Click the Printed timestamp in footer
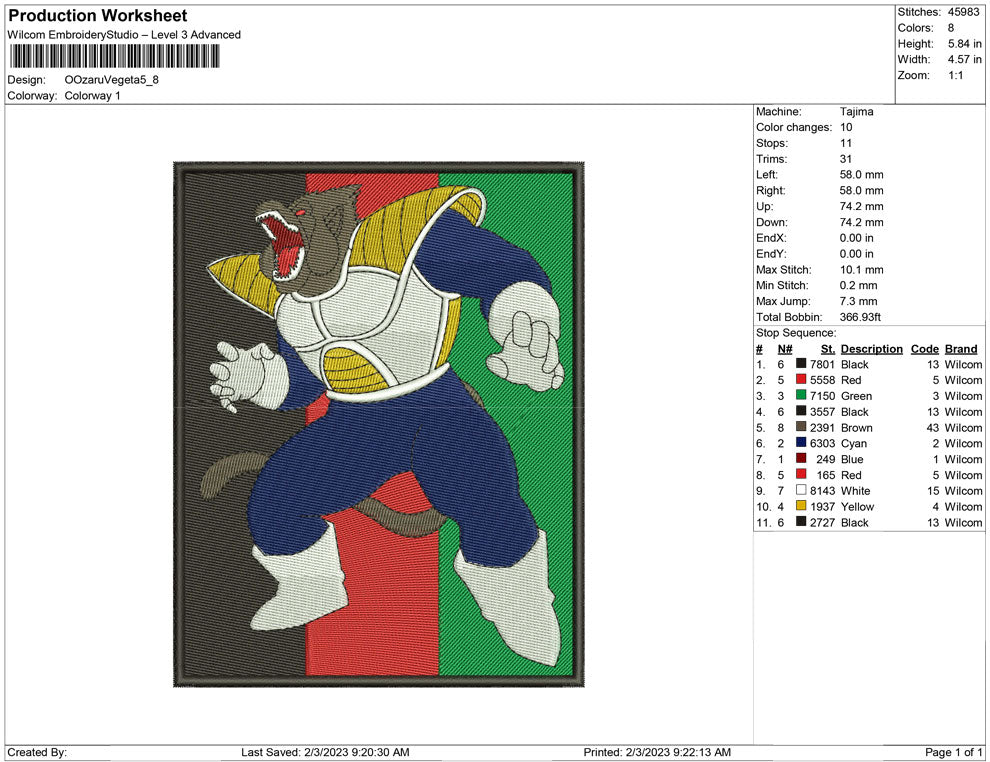This screenshot has height=762, width=990. point(657,753)
